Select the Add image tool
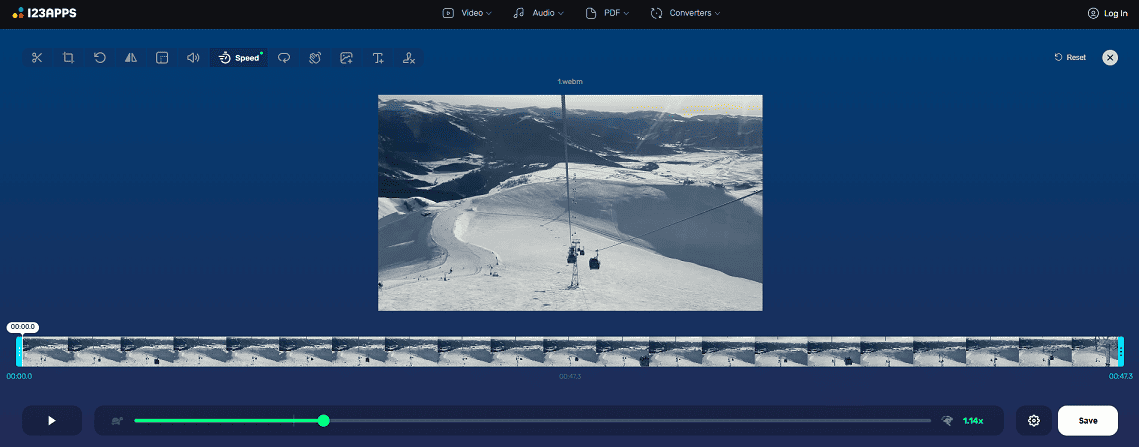 click(x=346, y=58)
